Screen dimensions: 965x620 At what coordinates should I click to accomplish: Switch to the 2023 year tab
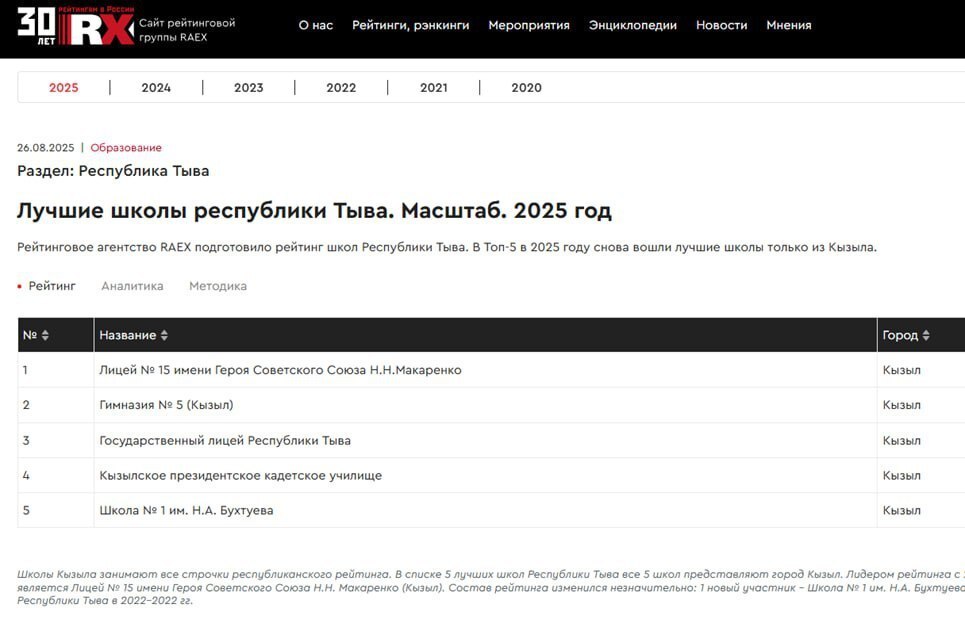tap(248, 88)
